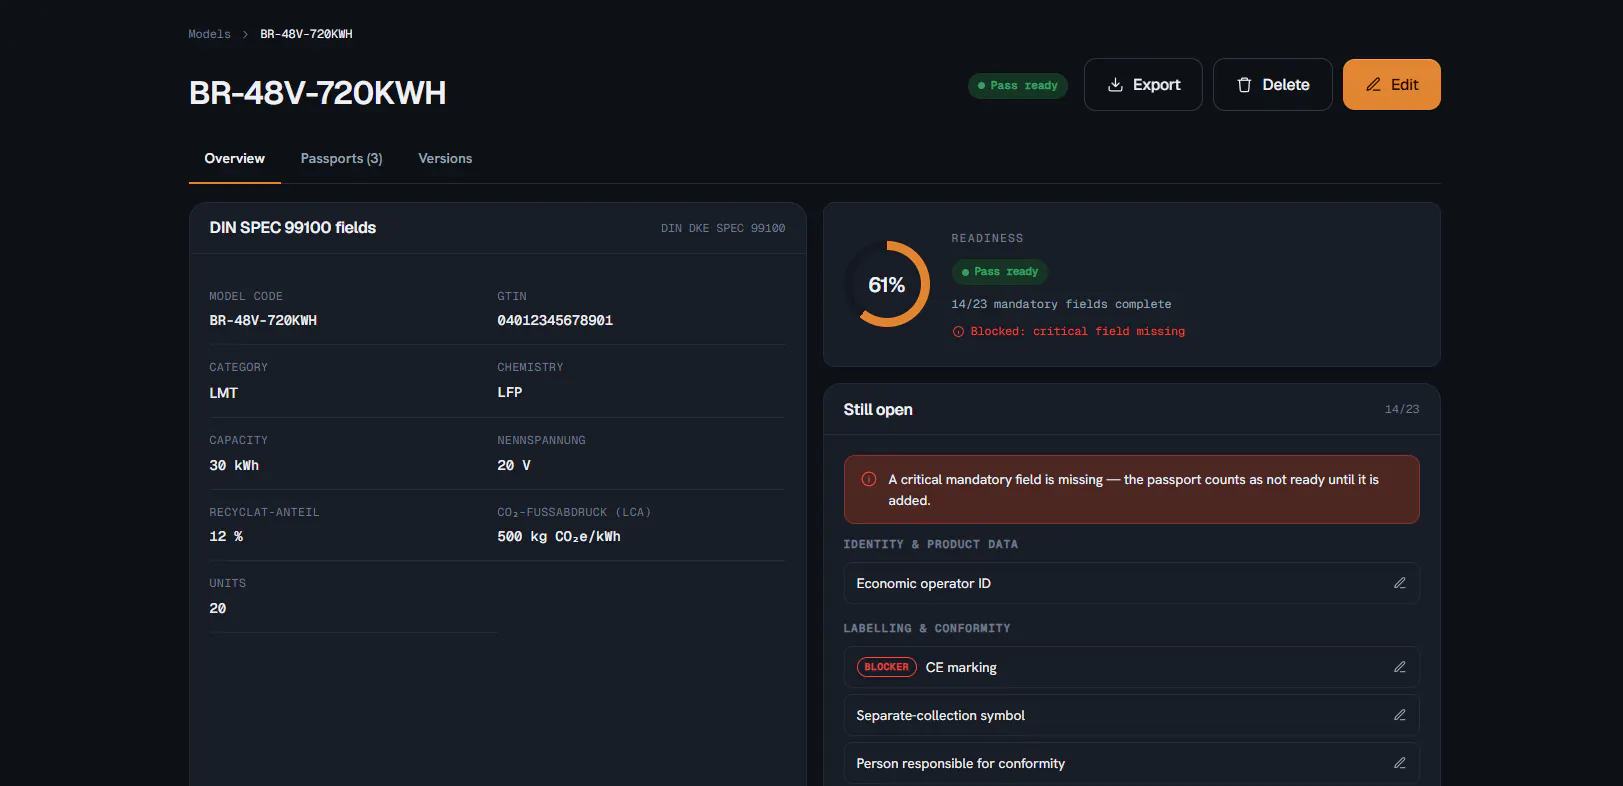Click the Identity & Product Data section label
1623x786 pixels.
click(x=931, y=545)
